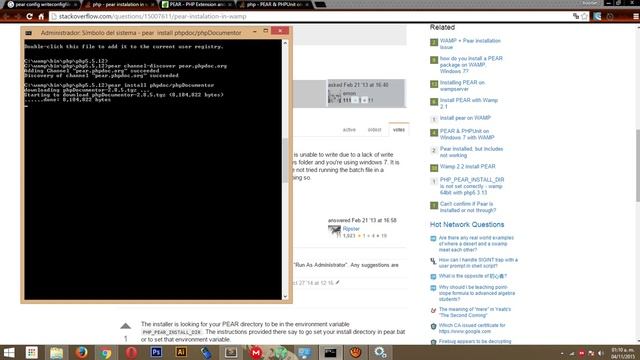Click the taskbar clock showing 01:10 a.m.
This screenshot has width=640, height=360.
[x=622, y=353]
